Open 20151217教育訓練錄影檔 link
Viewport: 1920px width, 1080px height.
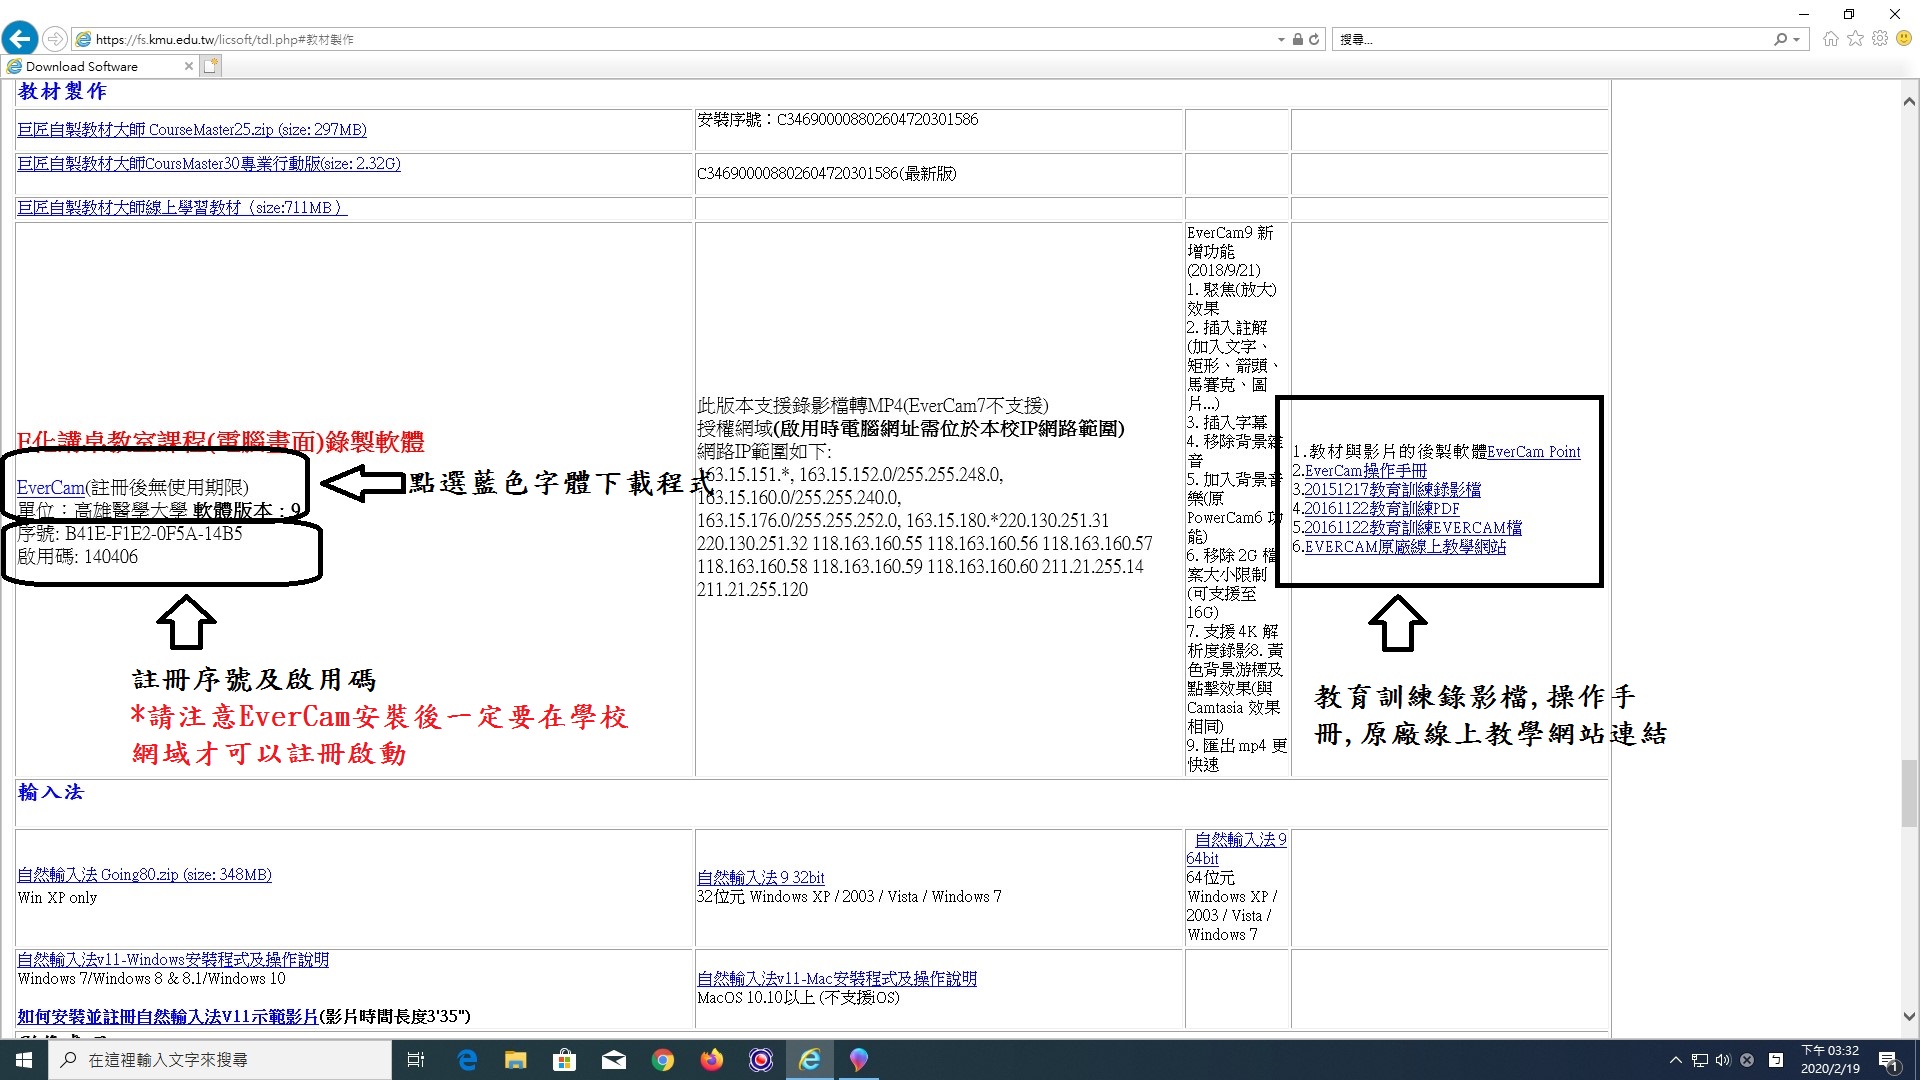(1392, 490)
